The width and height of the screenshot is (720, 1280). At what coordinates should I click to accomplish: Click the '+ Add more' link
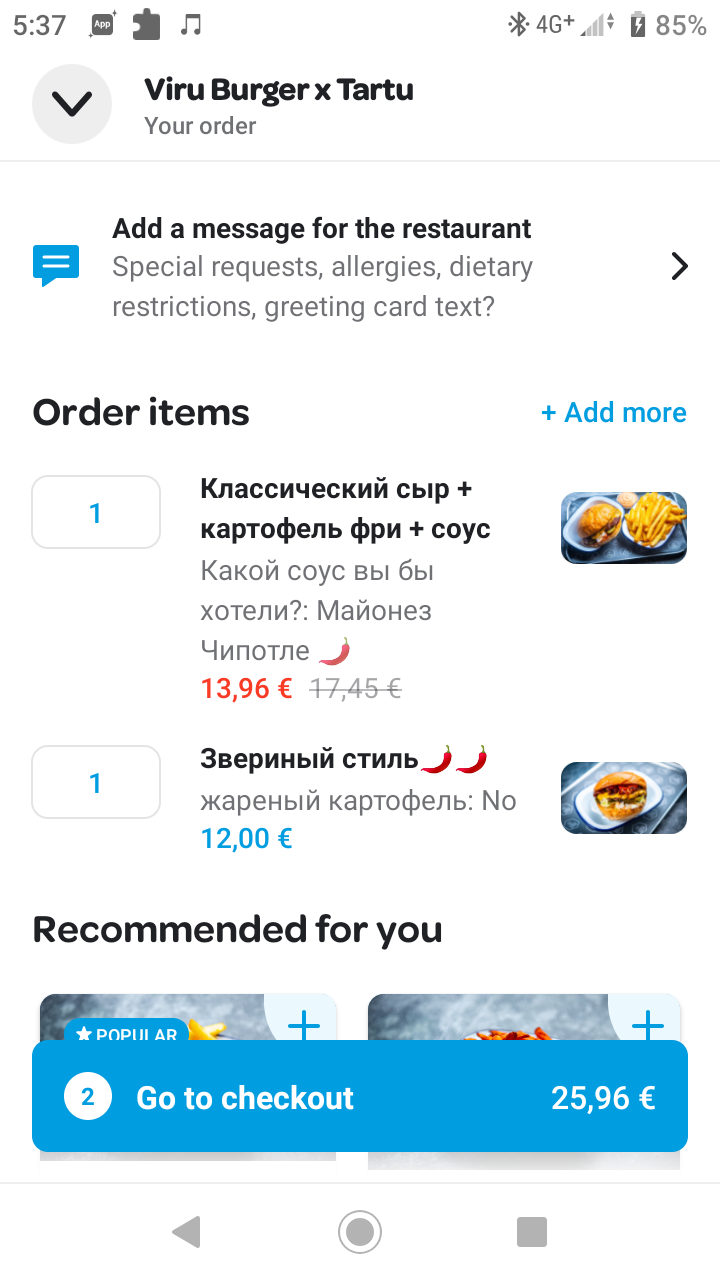[613, 412]
